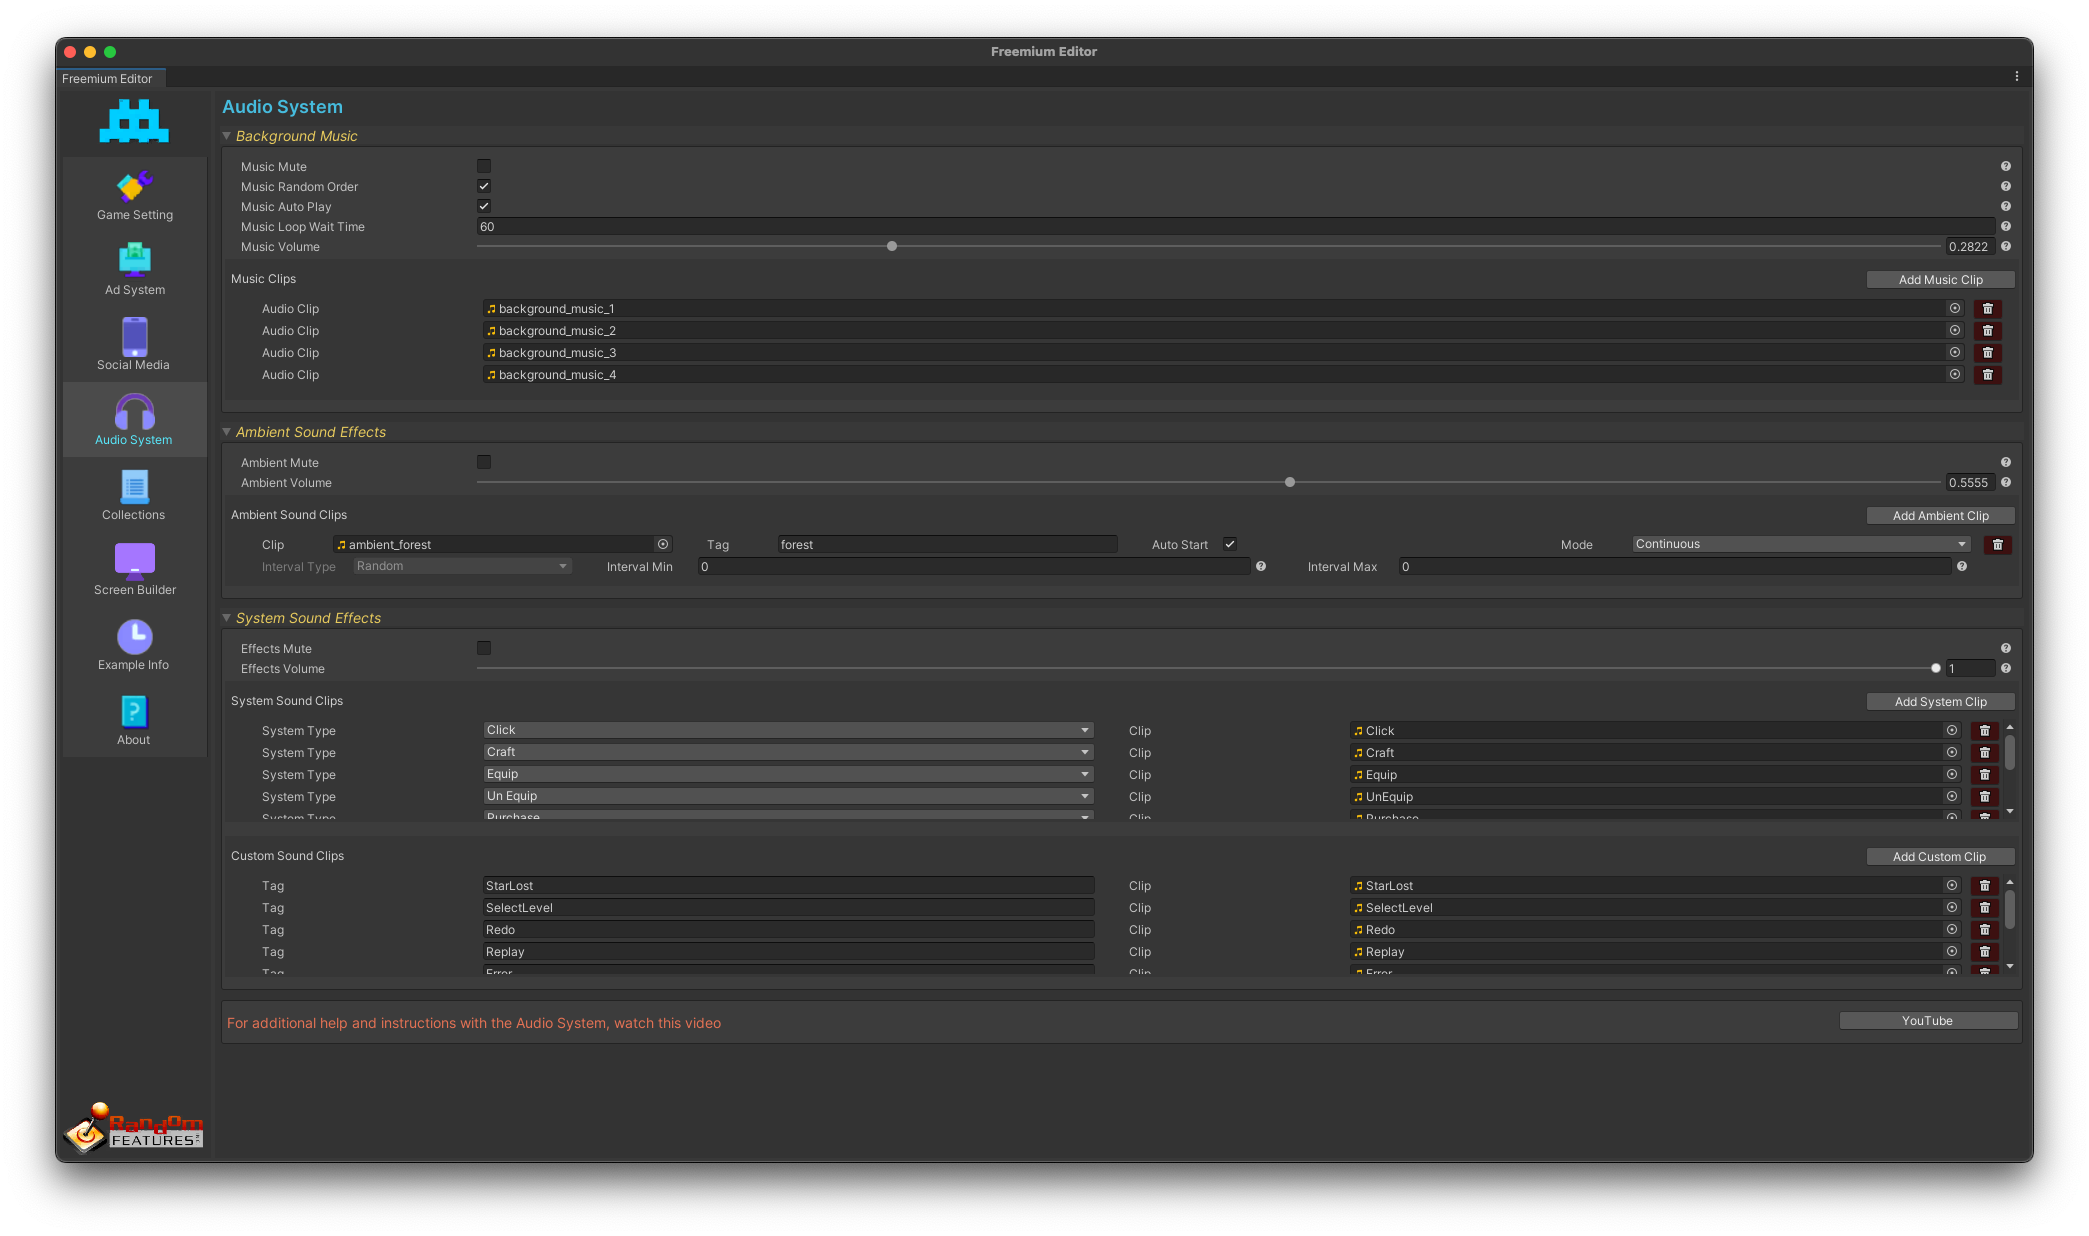
Task: Enable the Music Mute checkbox
Action: (x=484, y=166)
